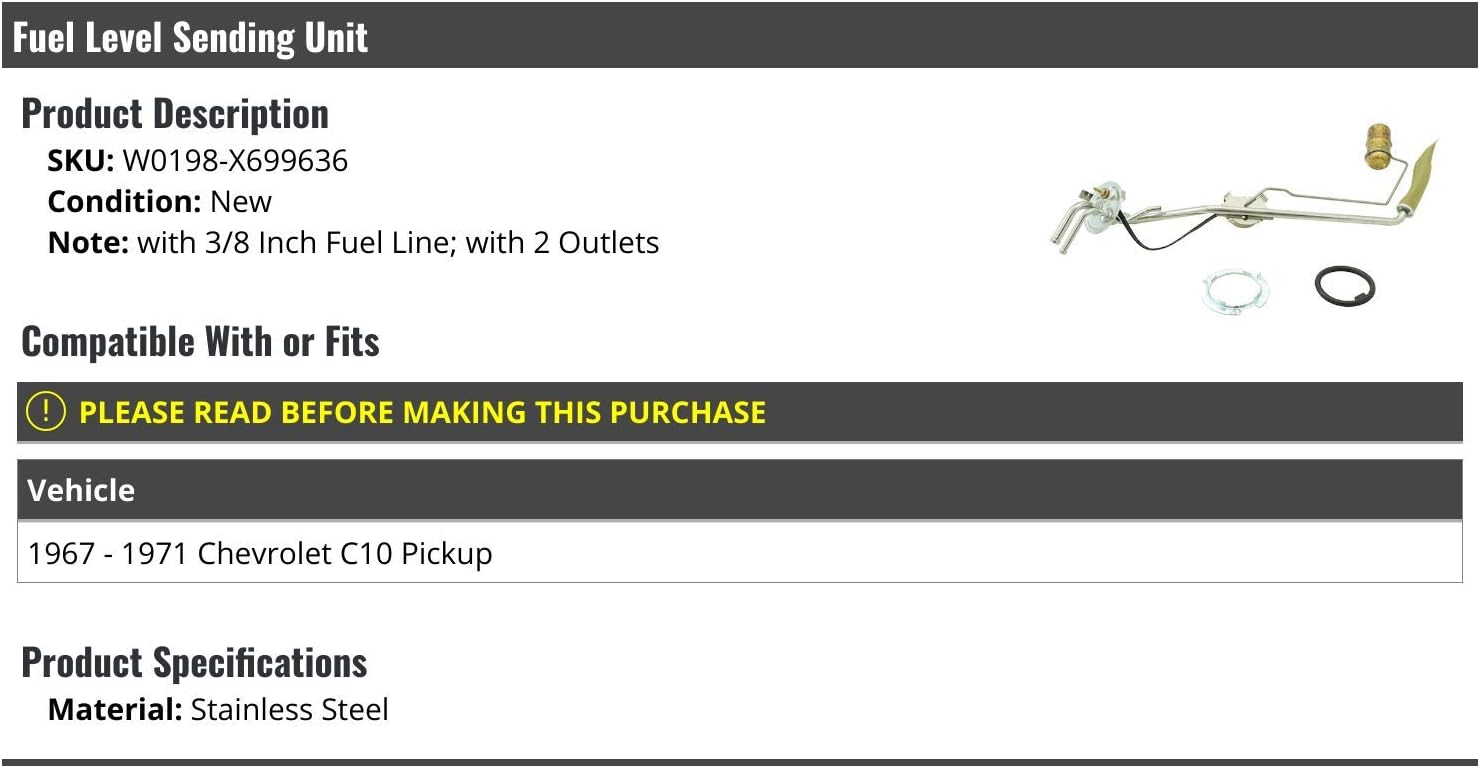
Task: Click the Product Specifications heading
Action: [194, 663]
